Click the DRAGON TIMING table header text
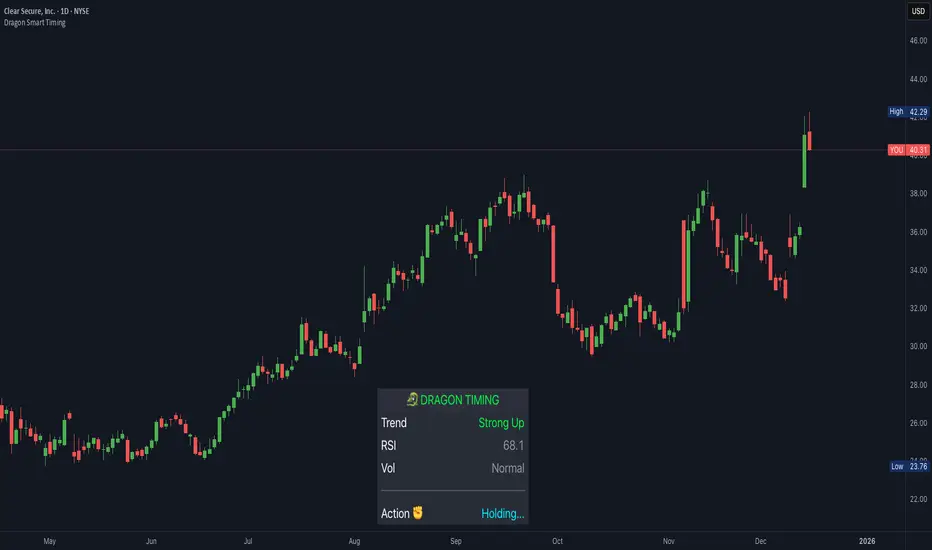This screenshot has height=550, width=932. pyautogui.click(x=461, y=400)
